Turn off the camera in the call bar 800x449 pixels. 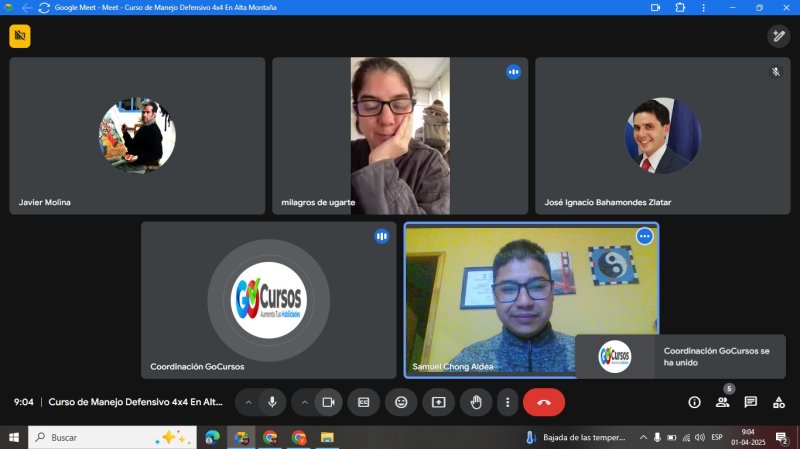tap(327, 402)
